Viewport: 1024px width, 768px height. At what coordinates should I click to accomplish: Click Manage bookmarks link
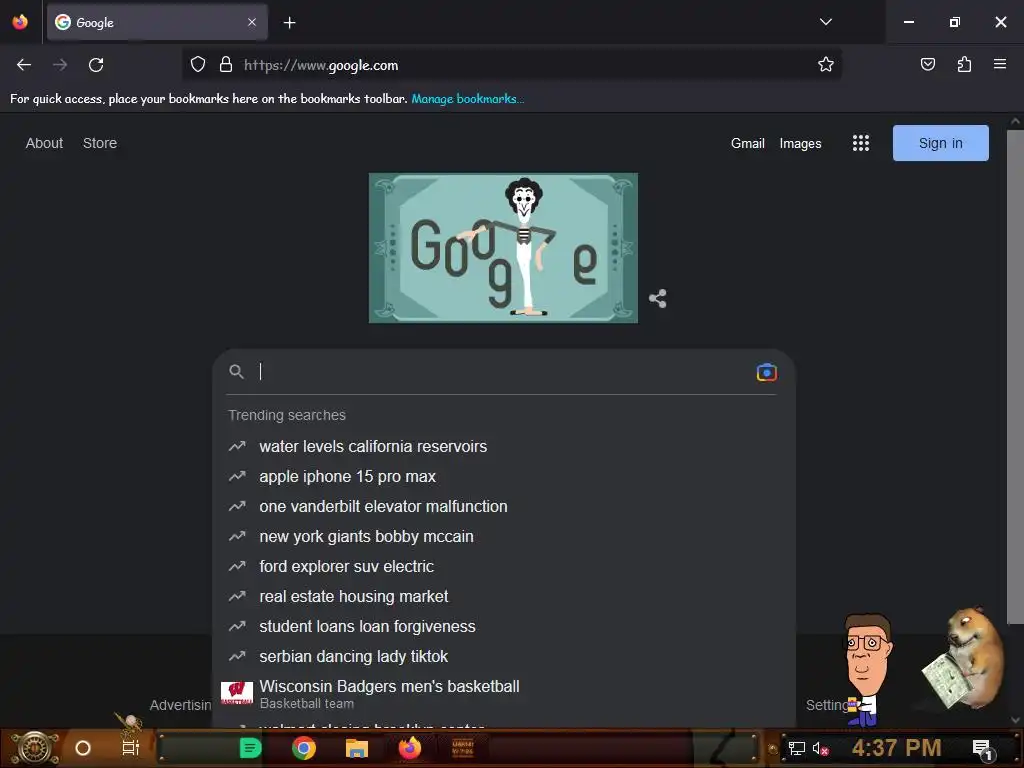(468, 99)
